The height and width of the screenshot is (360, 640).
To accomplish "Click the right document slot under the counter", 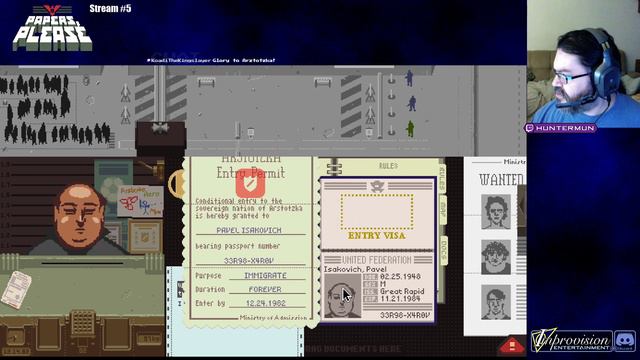I will pyautogui.click(x=116, y=333).
